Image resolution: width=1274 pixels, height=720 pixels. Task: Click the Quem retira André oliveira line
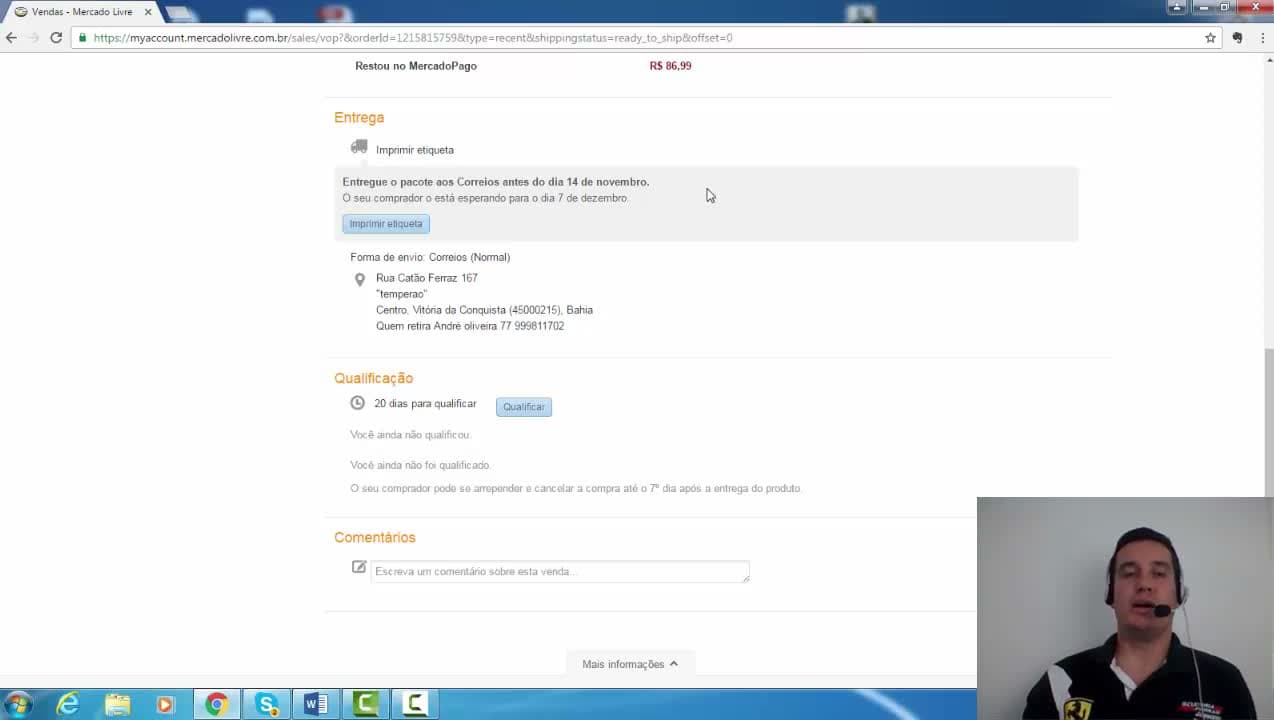(x=470, y=326)
